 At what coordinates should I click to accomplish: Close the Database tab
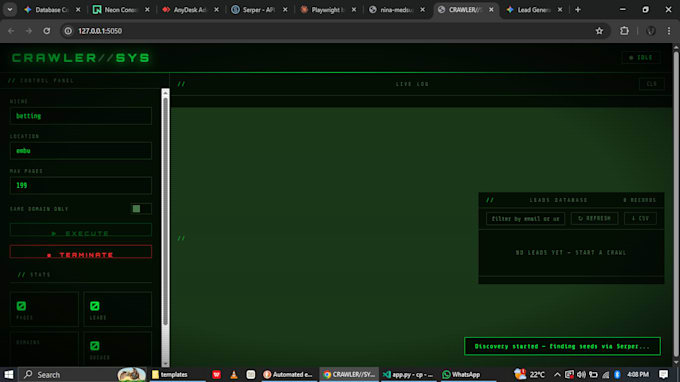click(x=78, y=10)
